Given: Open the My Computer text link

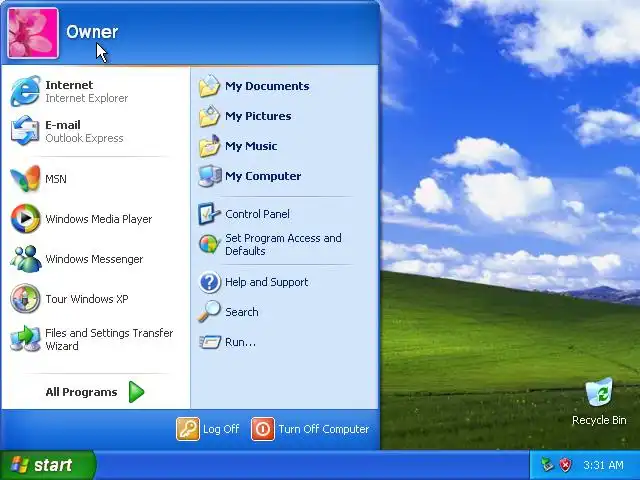Looking at the screenshot, I should pyautogui.click(x=263, y=176).
